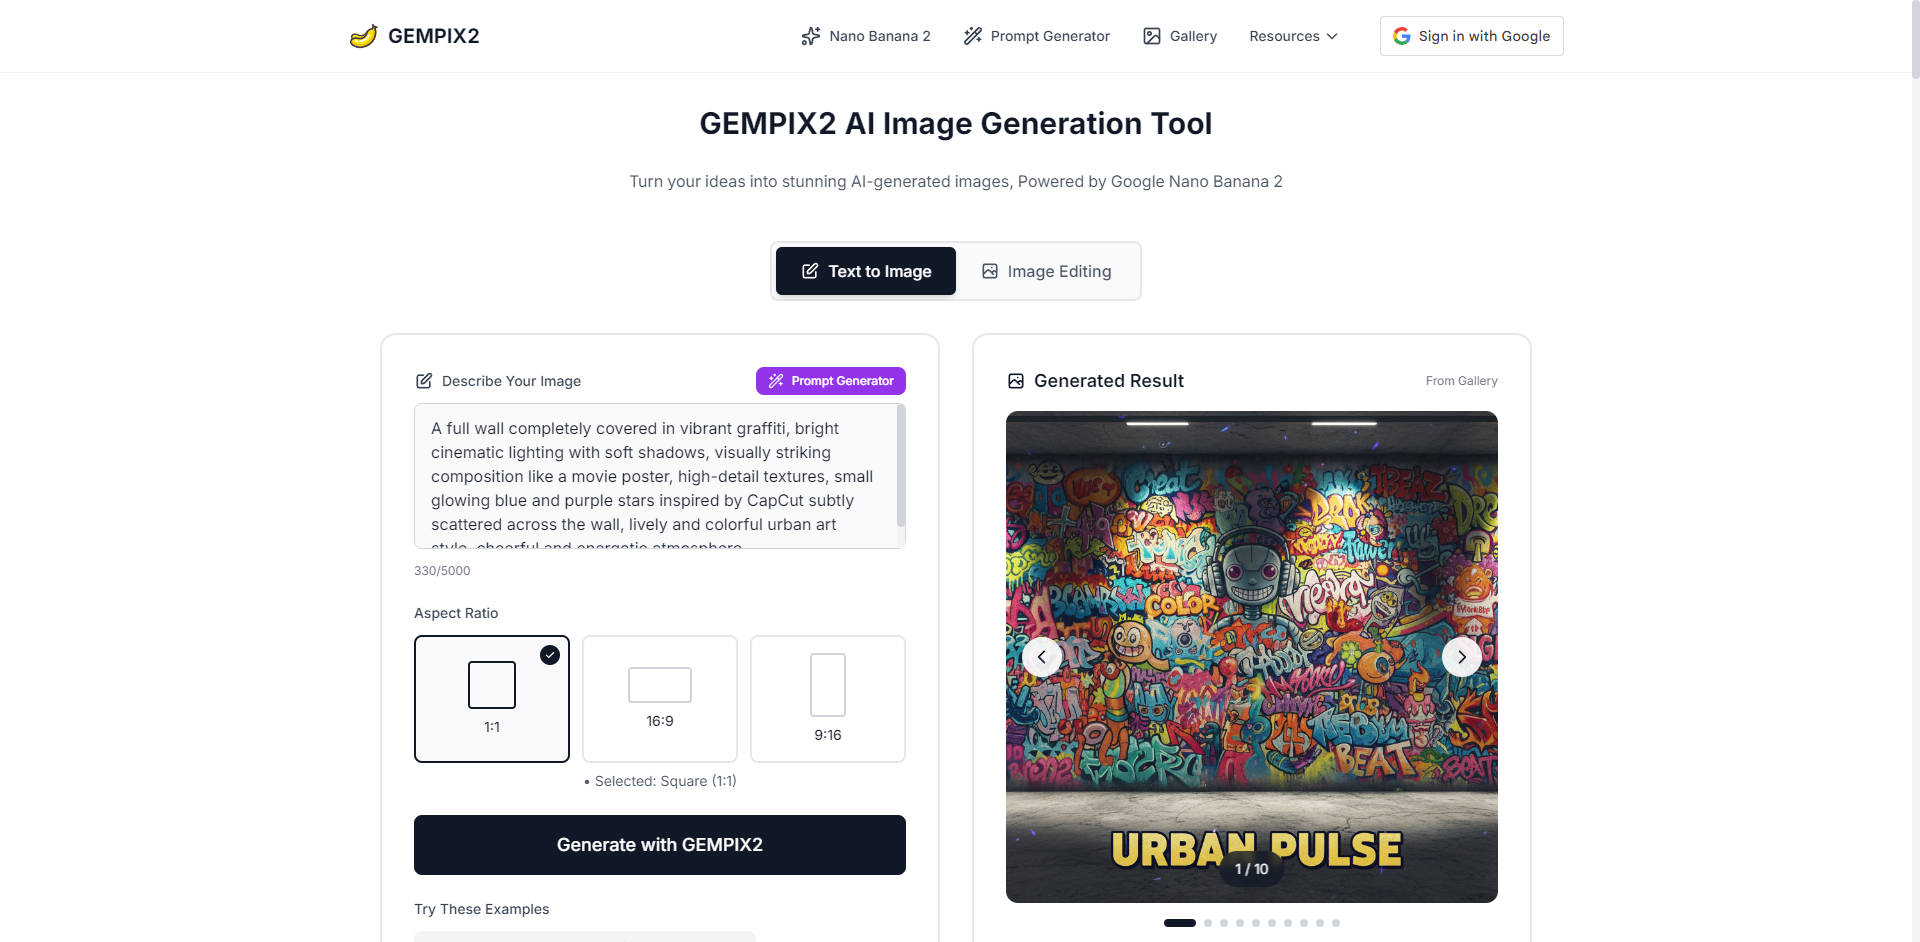Switch to the Image Editing tab

point(1046,271)
